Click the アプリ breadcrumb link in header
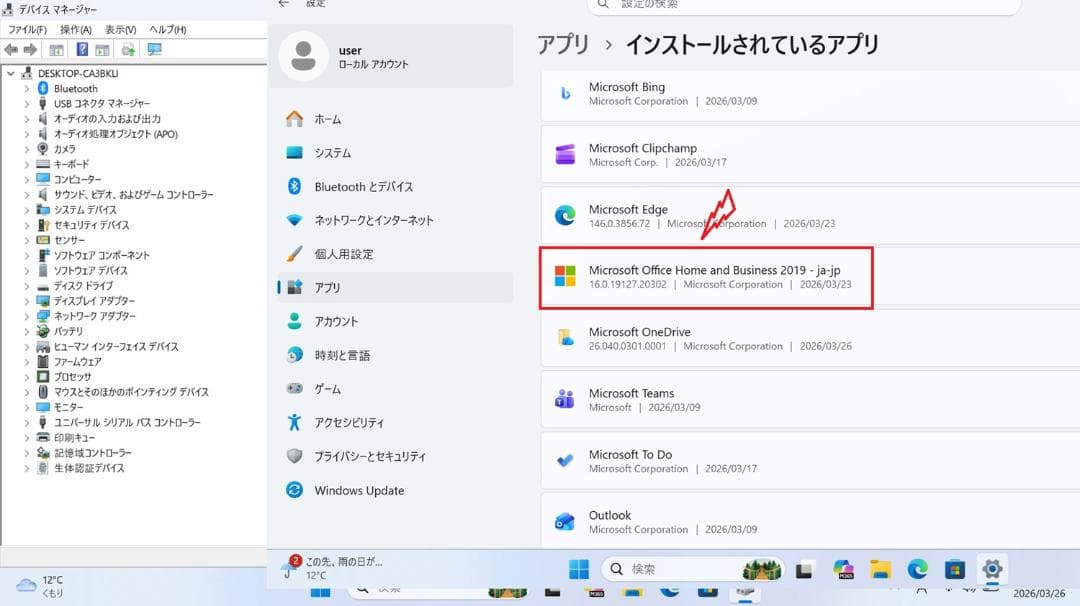The height and width of the screenshot is (606, 1080). 563,45
